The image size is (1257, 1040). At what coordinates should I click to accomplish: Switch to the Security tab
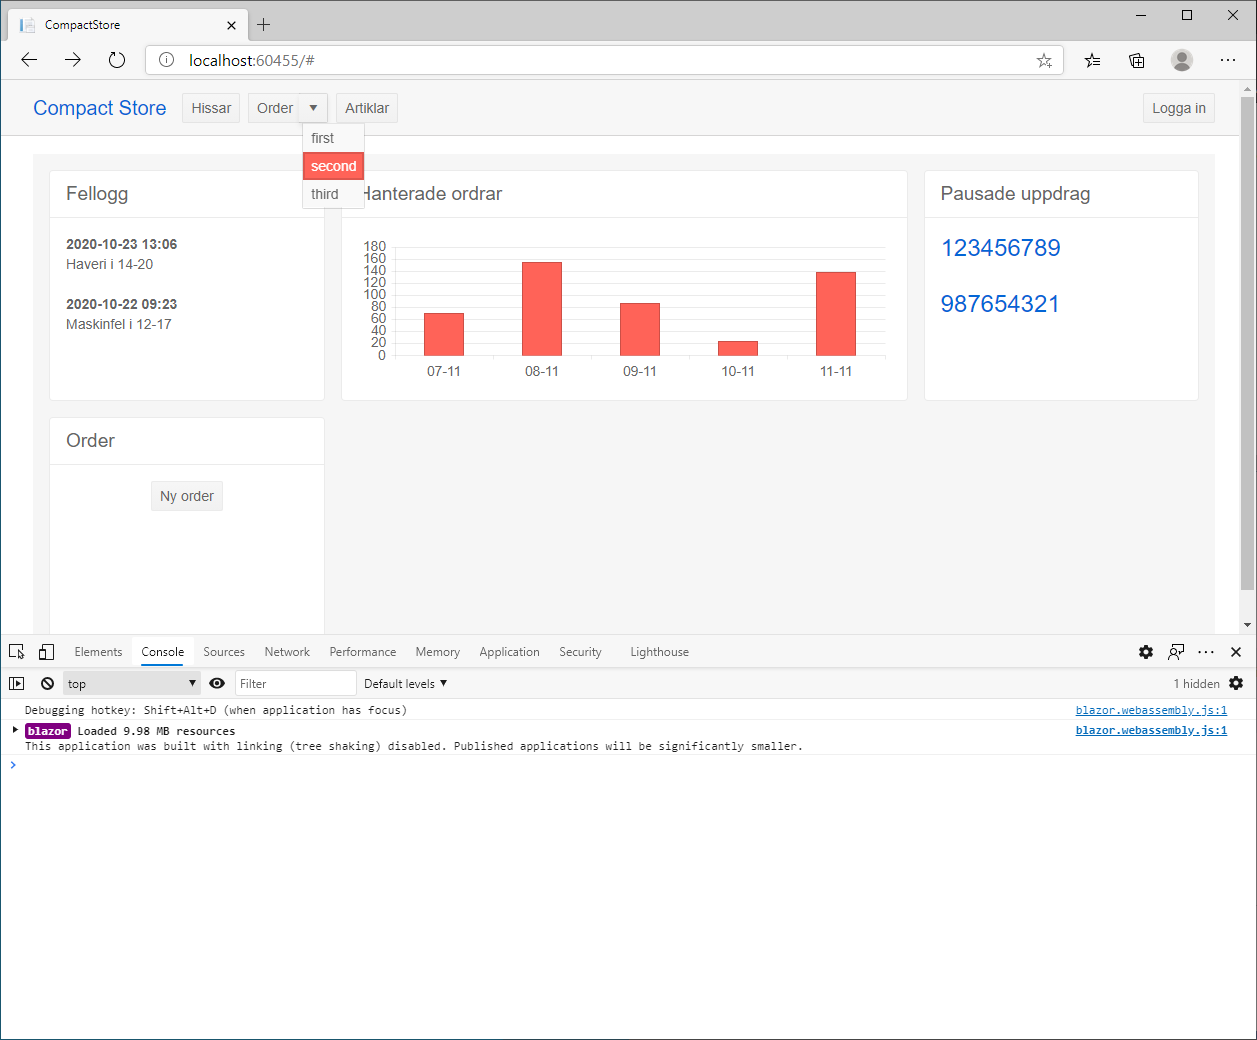(580, 652)
